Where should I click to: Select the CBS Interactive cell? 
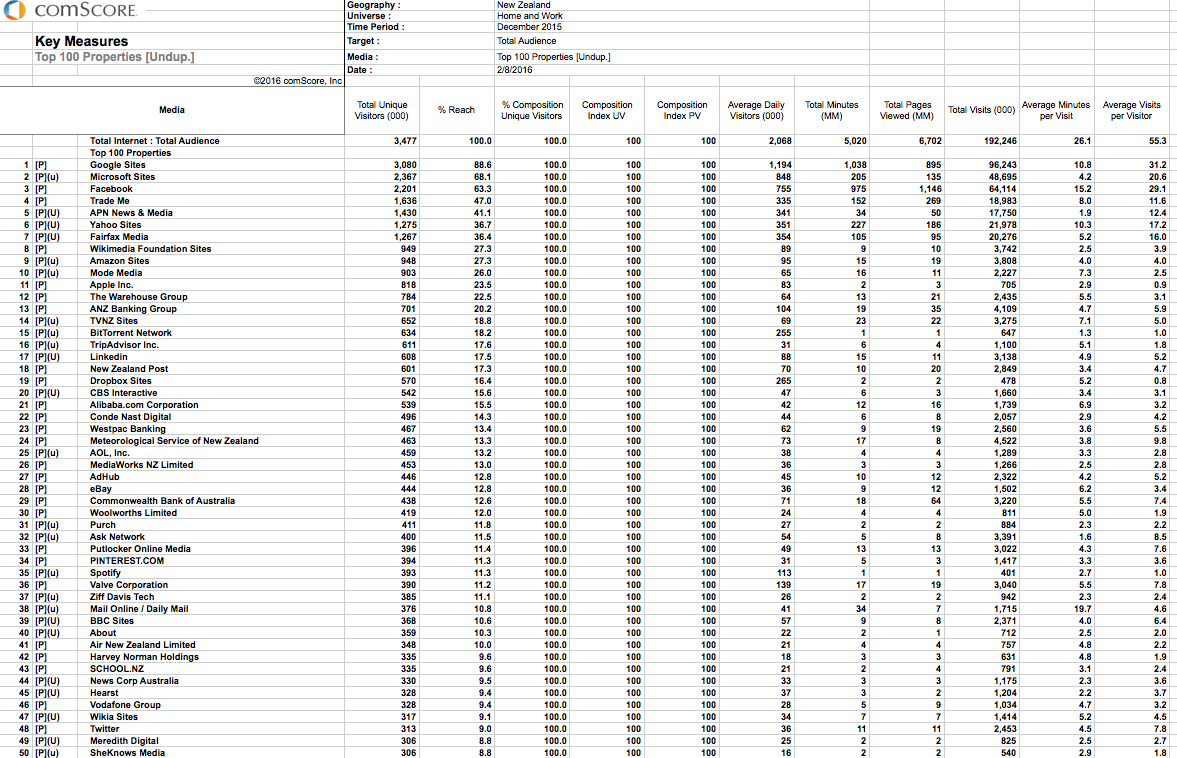[x=124, y=393]
